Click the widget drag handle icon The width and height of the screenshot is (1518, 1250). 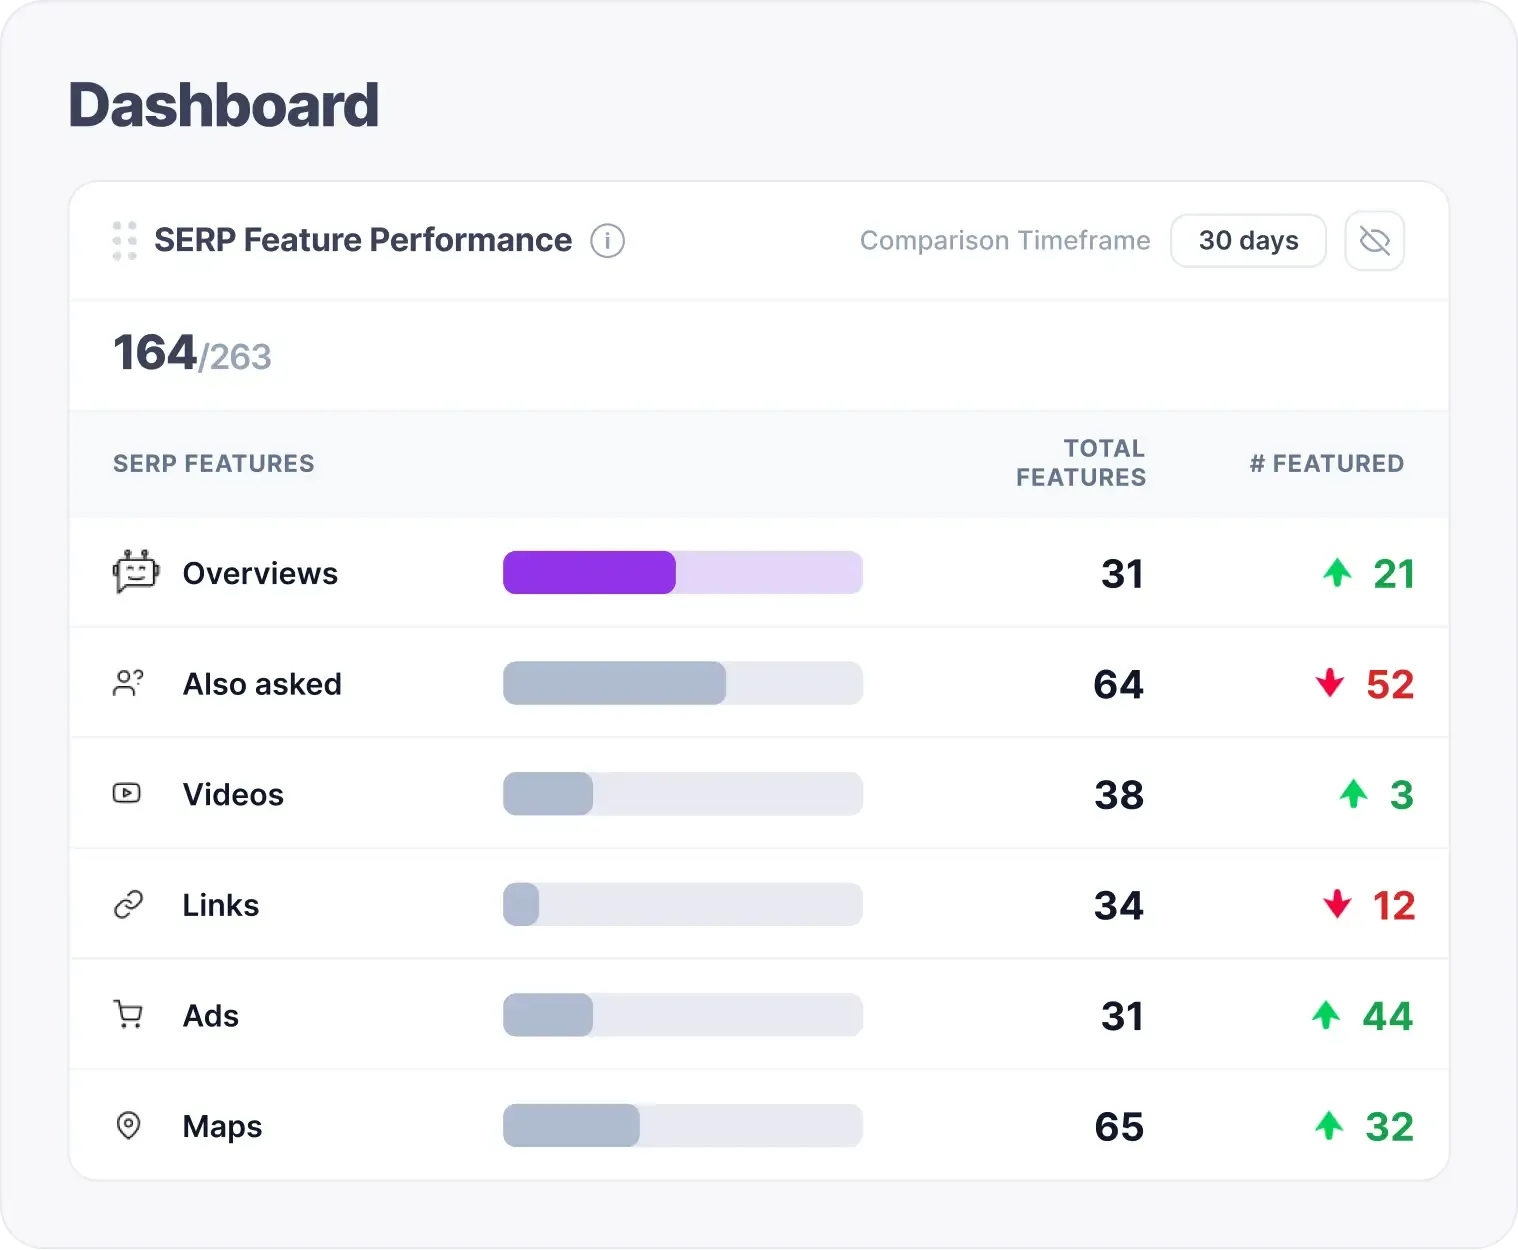click(x=123, y=240)
